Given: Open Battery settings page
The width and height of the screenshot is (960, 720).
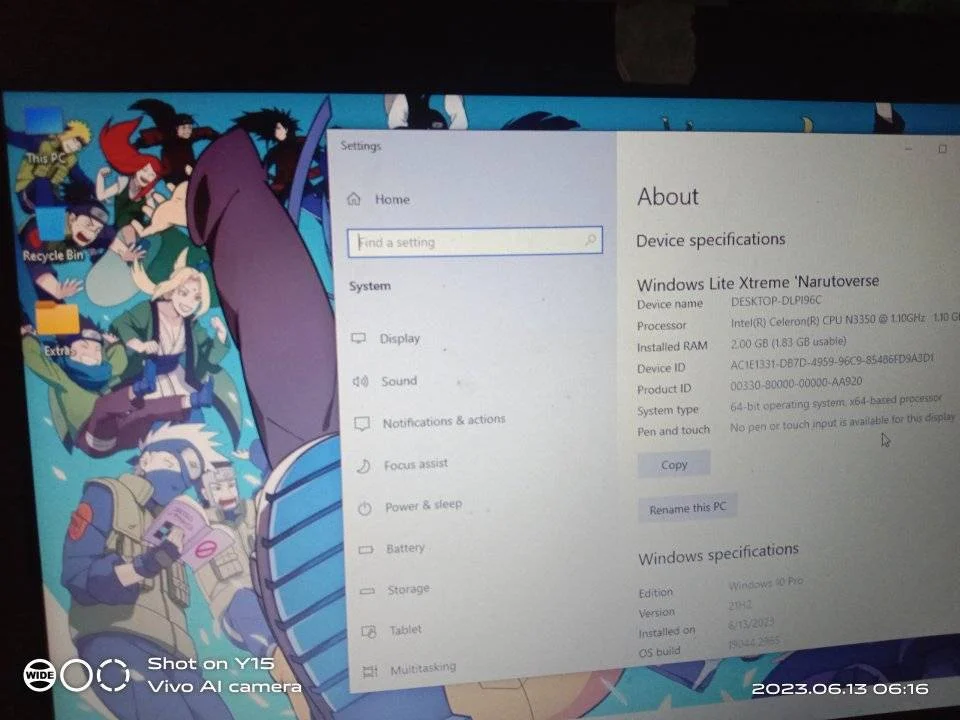Looking at the screenshot, I should click(x=405, y=548).
